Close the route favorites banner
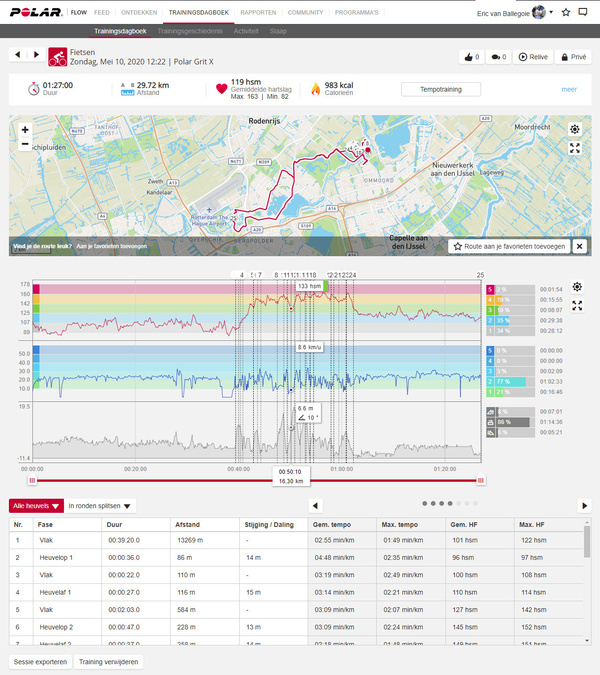Screen dimensions: 600x675 click(579, 245)
